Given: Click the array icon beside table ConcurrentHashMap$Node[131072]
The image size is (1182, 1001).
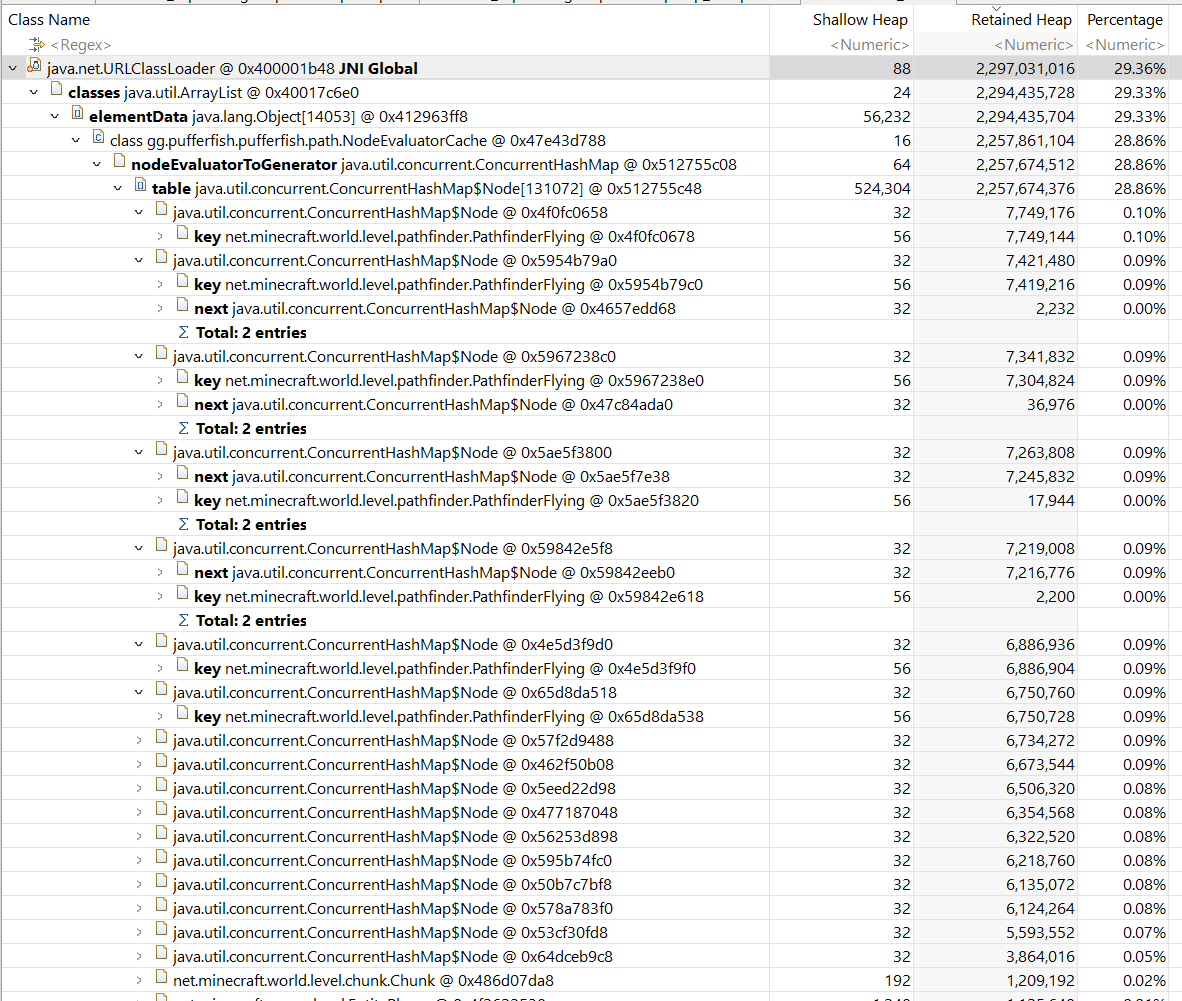Looking at the screenshot, I should tap(141, 188).
